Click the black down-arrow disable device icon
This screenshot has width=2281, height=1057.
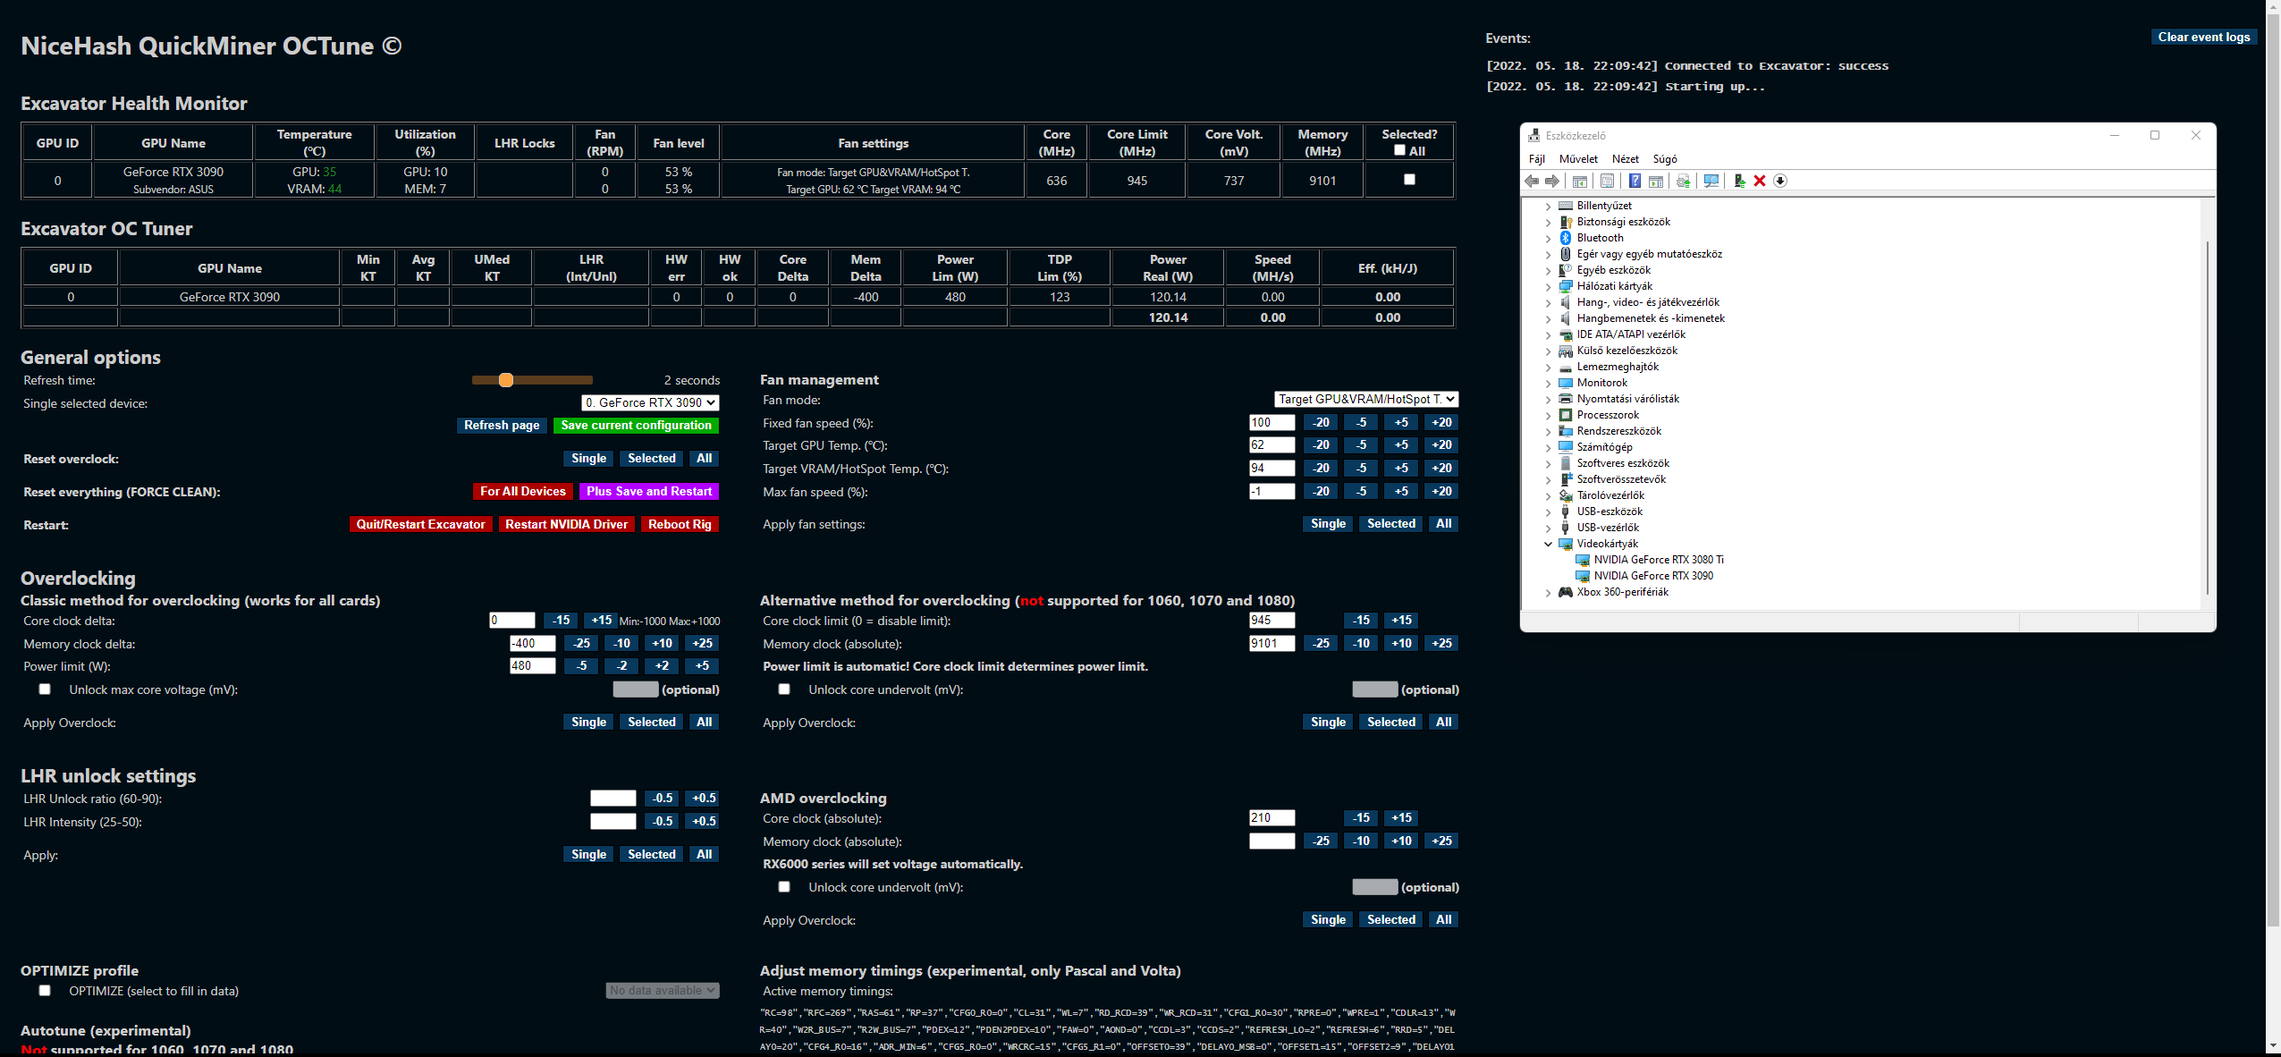click(1780, 181)
